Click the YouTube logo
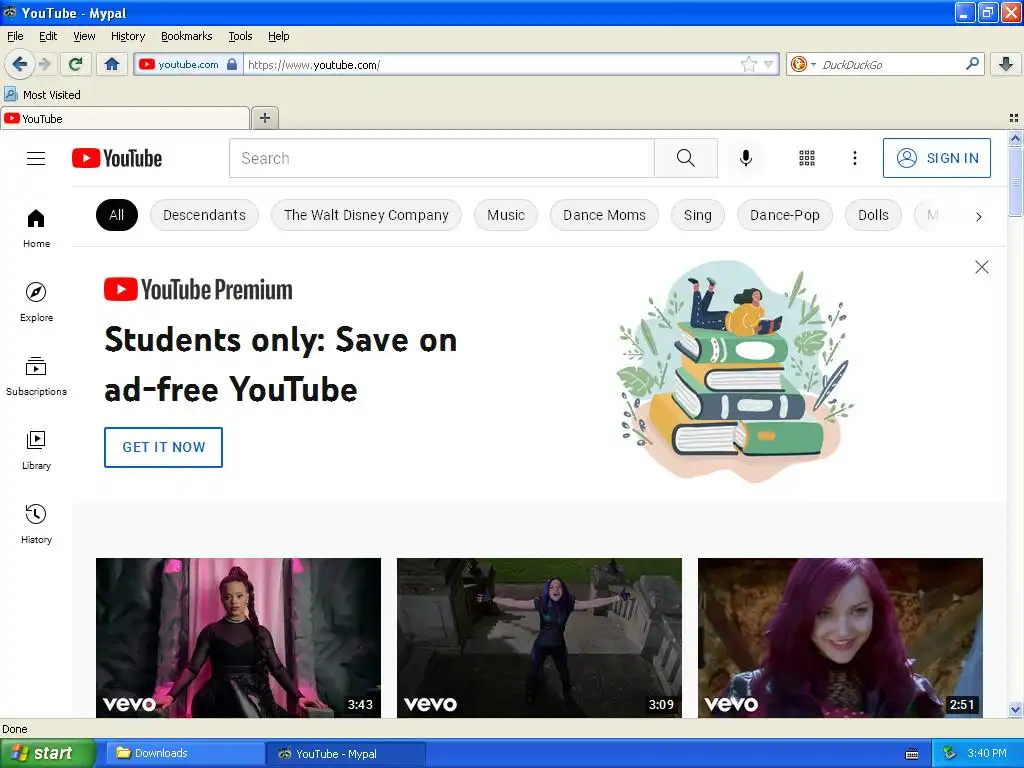Image resolution: width=1024 pixels, height=768 pixels. tap(117, 158)
